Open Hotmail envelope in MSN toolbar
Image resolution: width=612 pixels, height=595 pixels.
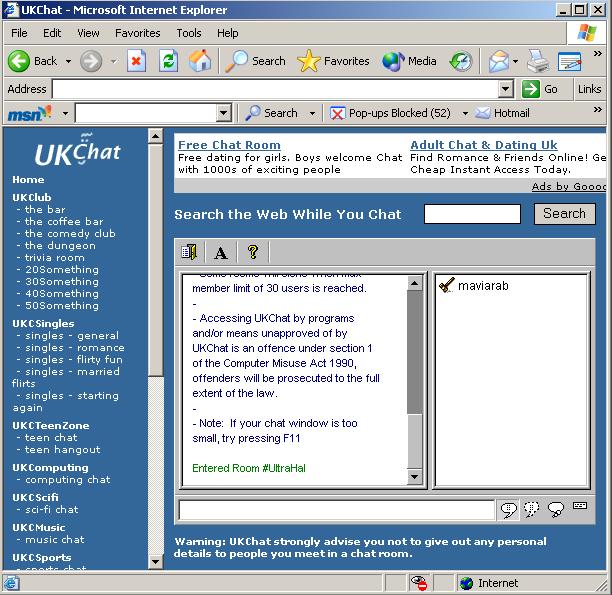pyautogui.click(x=482, y=113)
